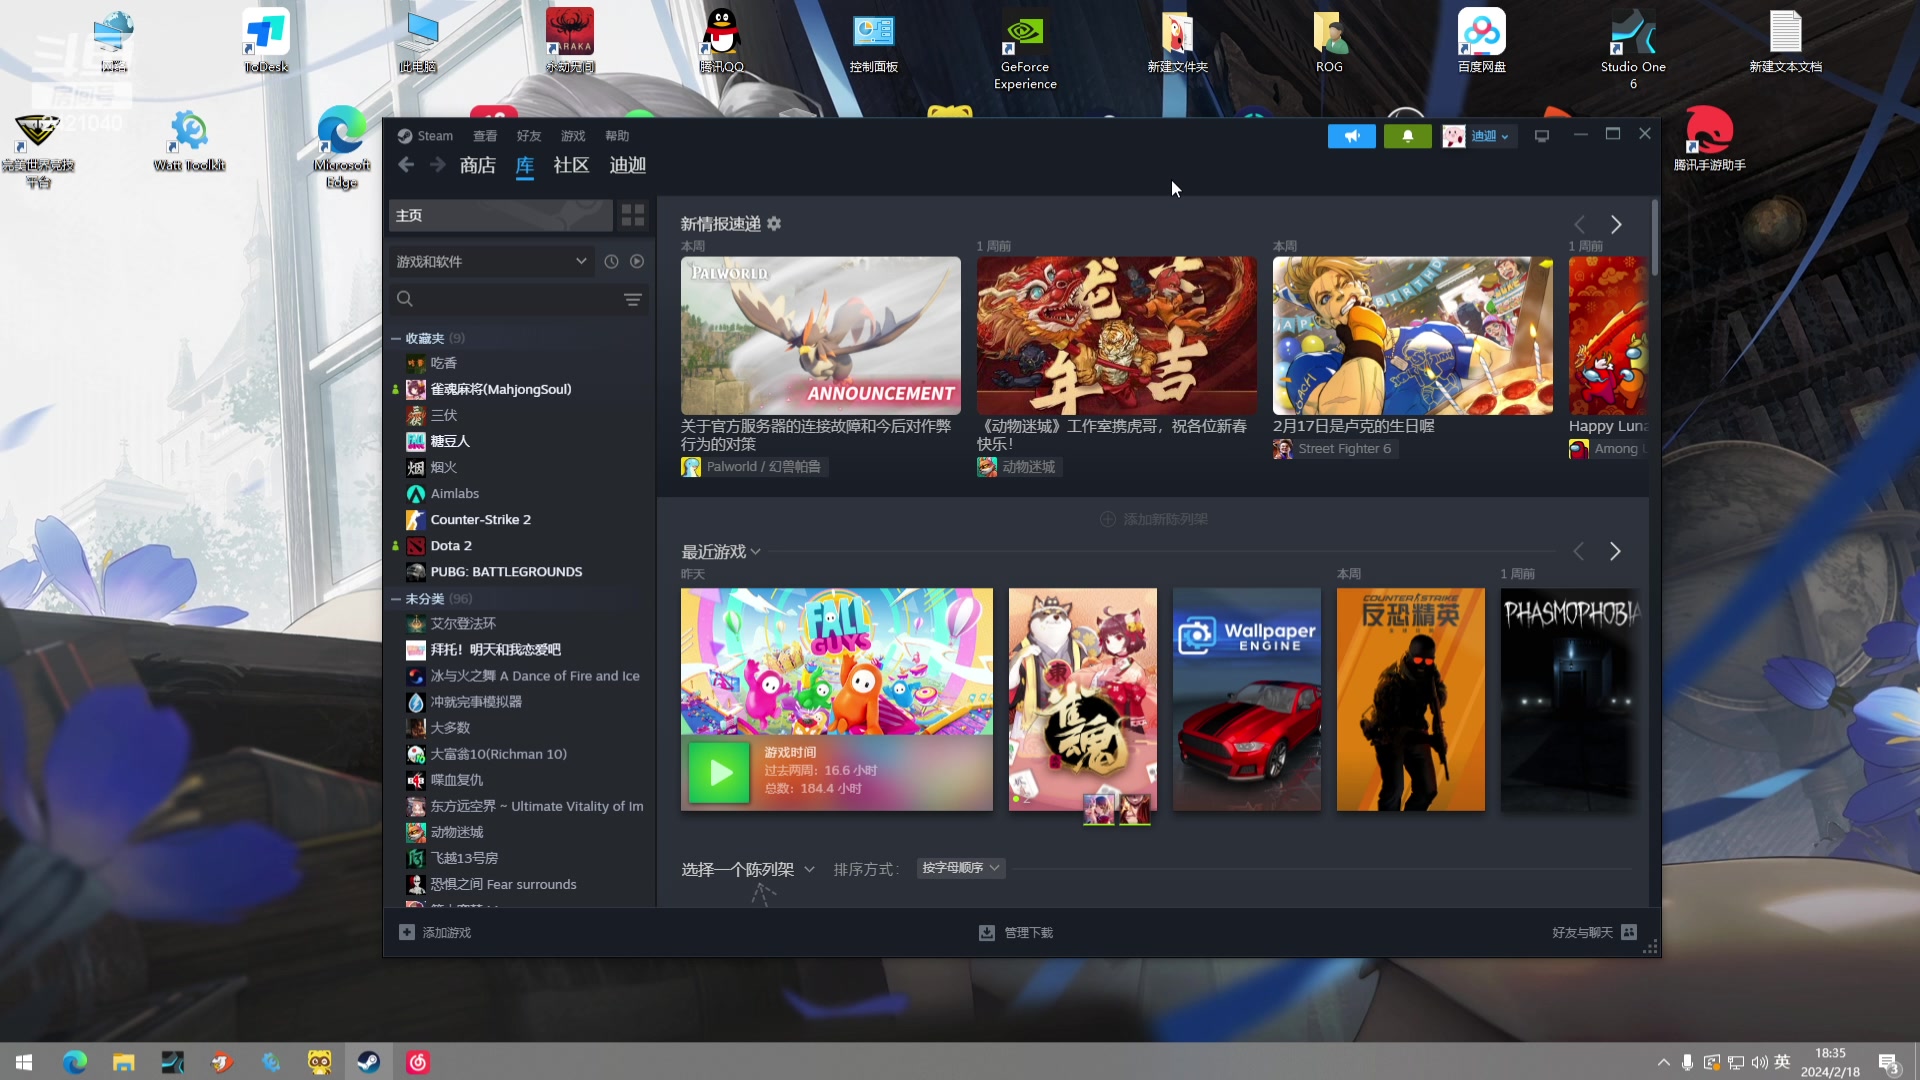
Task: Expand the 按字母顺序 sort dropdown
Action: point(960,868)
